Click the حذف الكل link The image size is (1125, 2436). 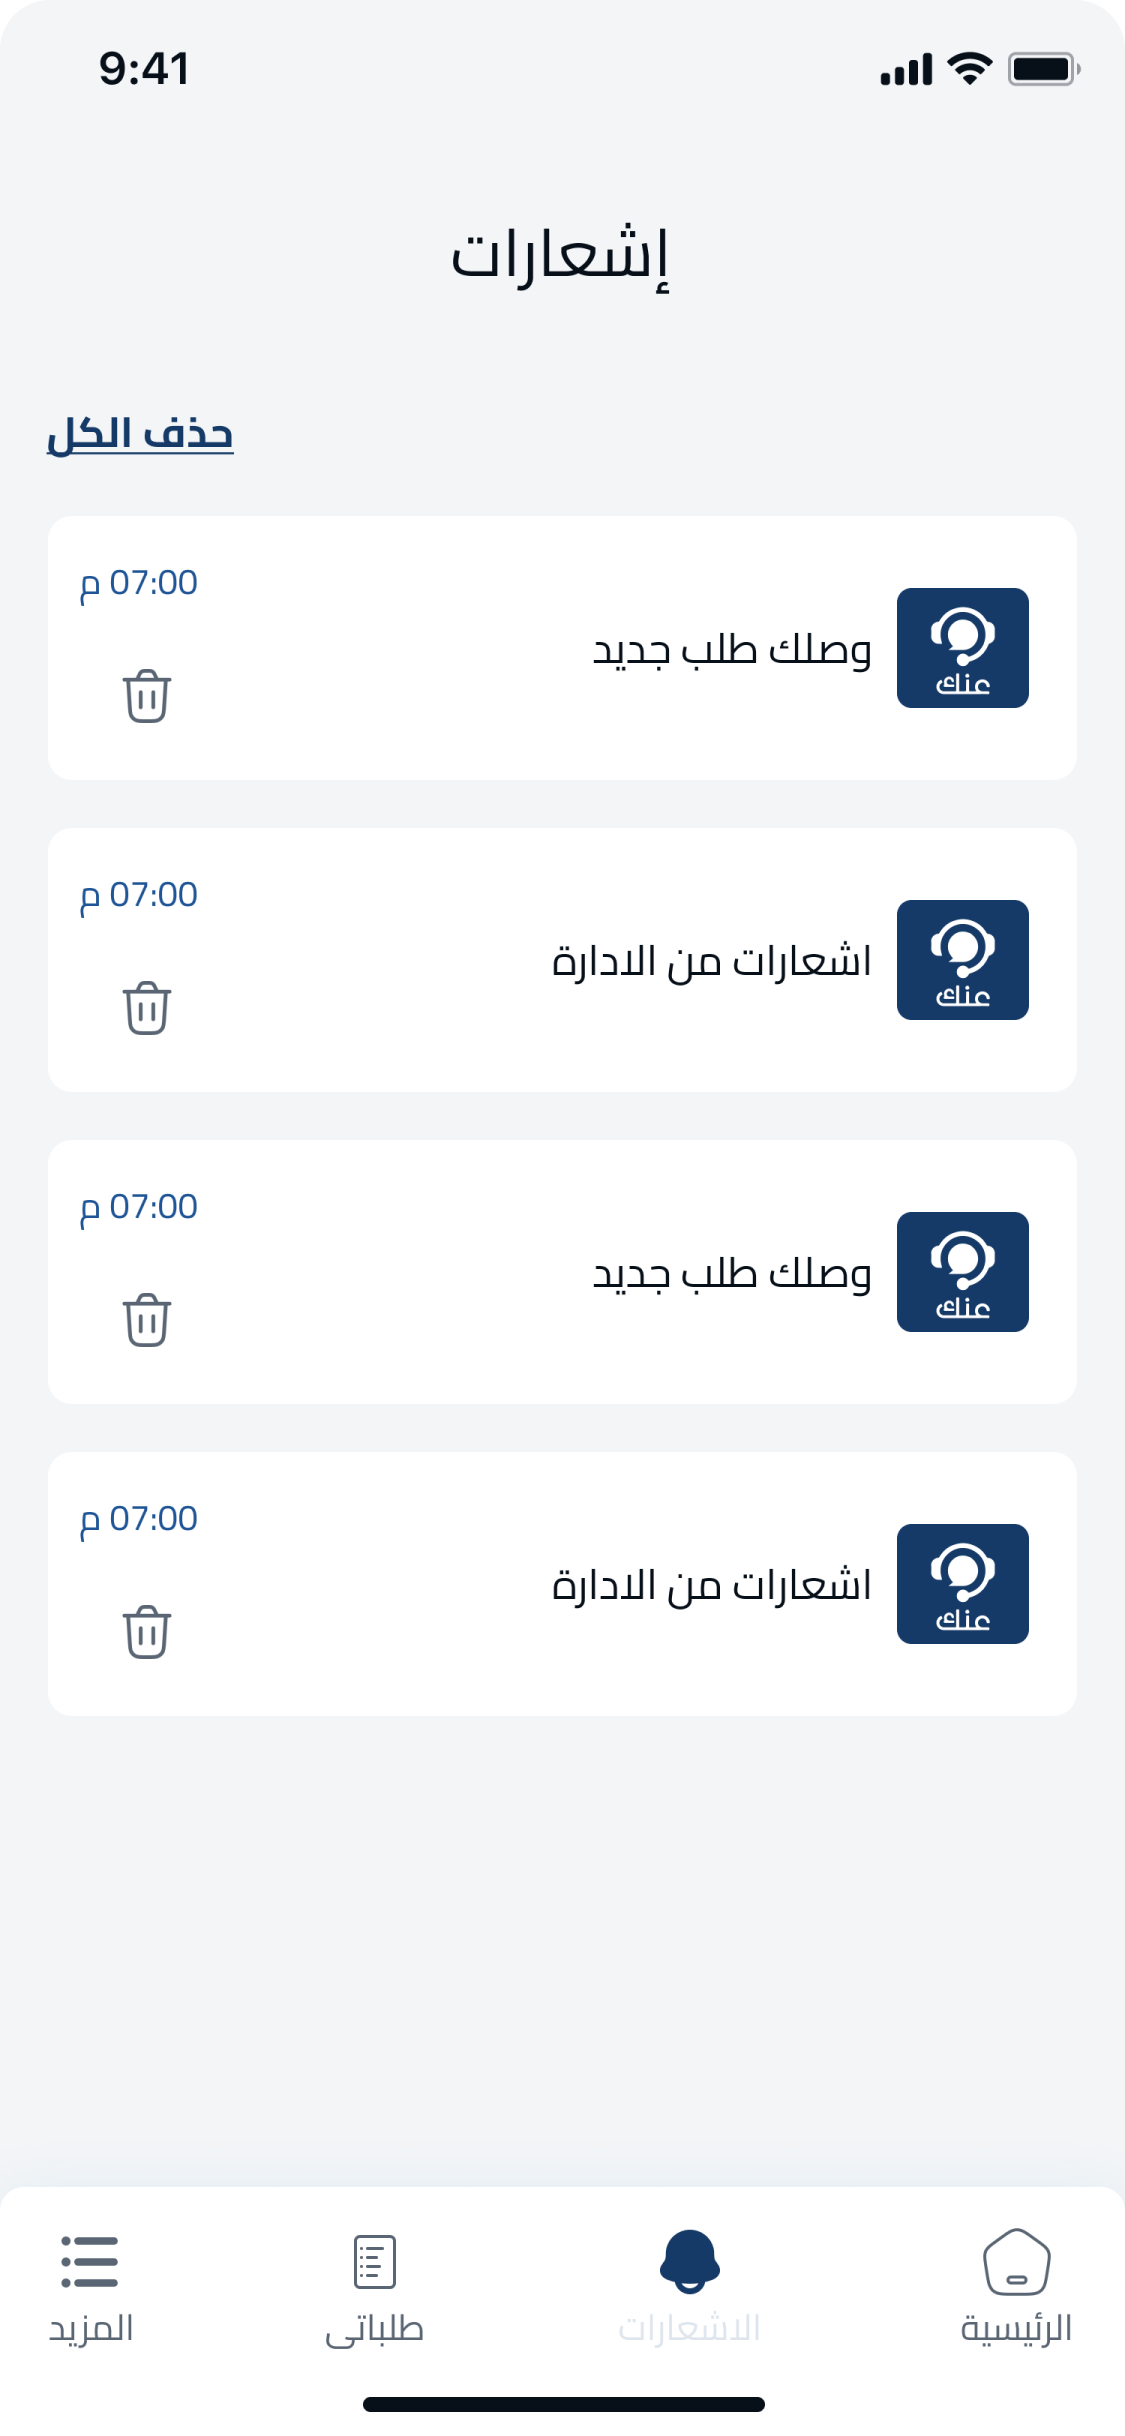(140, 434)
